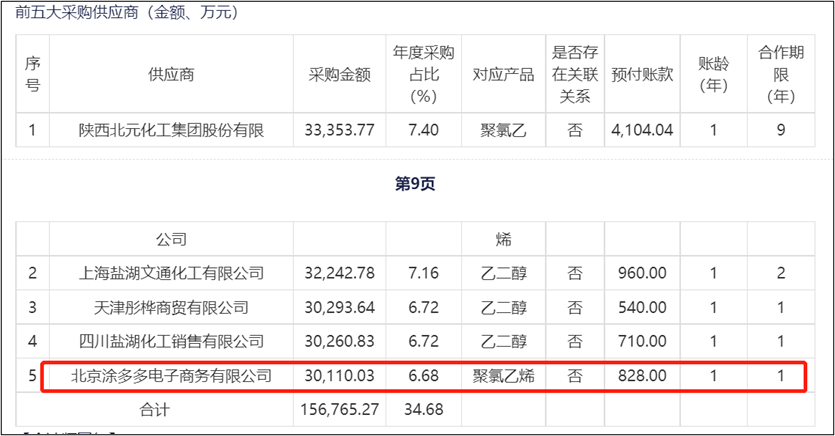
Task: Click purchase amount 30,293.64
Action: click(339, 307)
